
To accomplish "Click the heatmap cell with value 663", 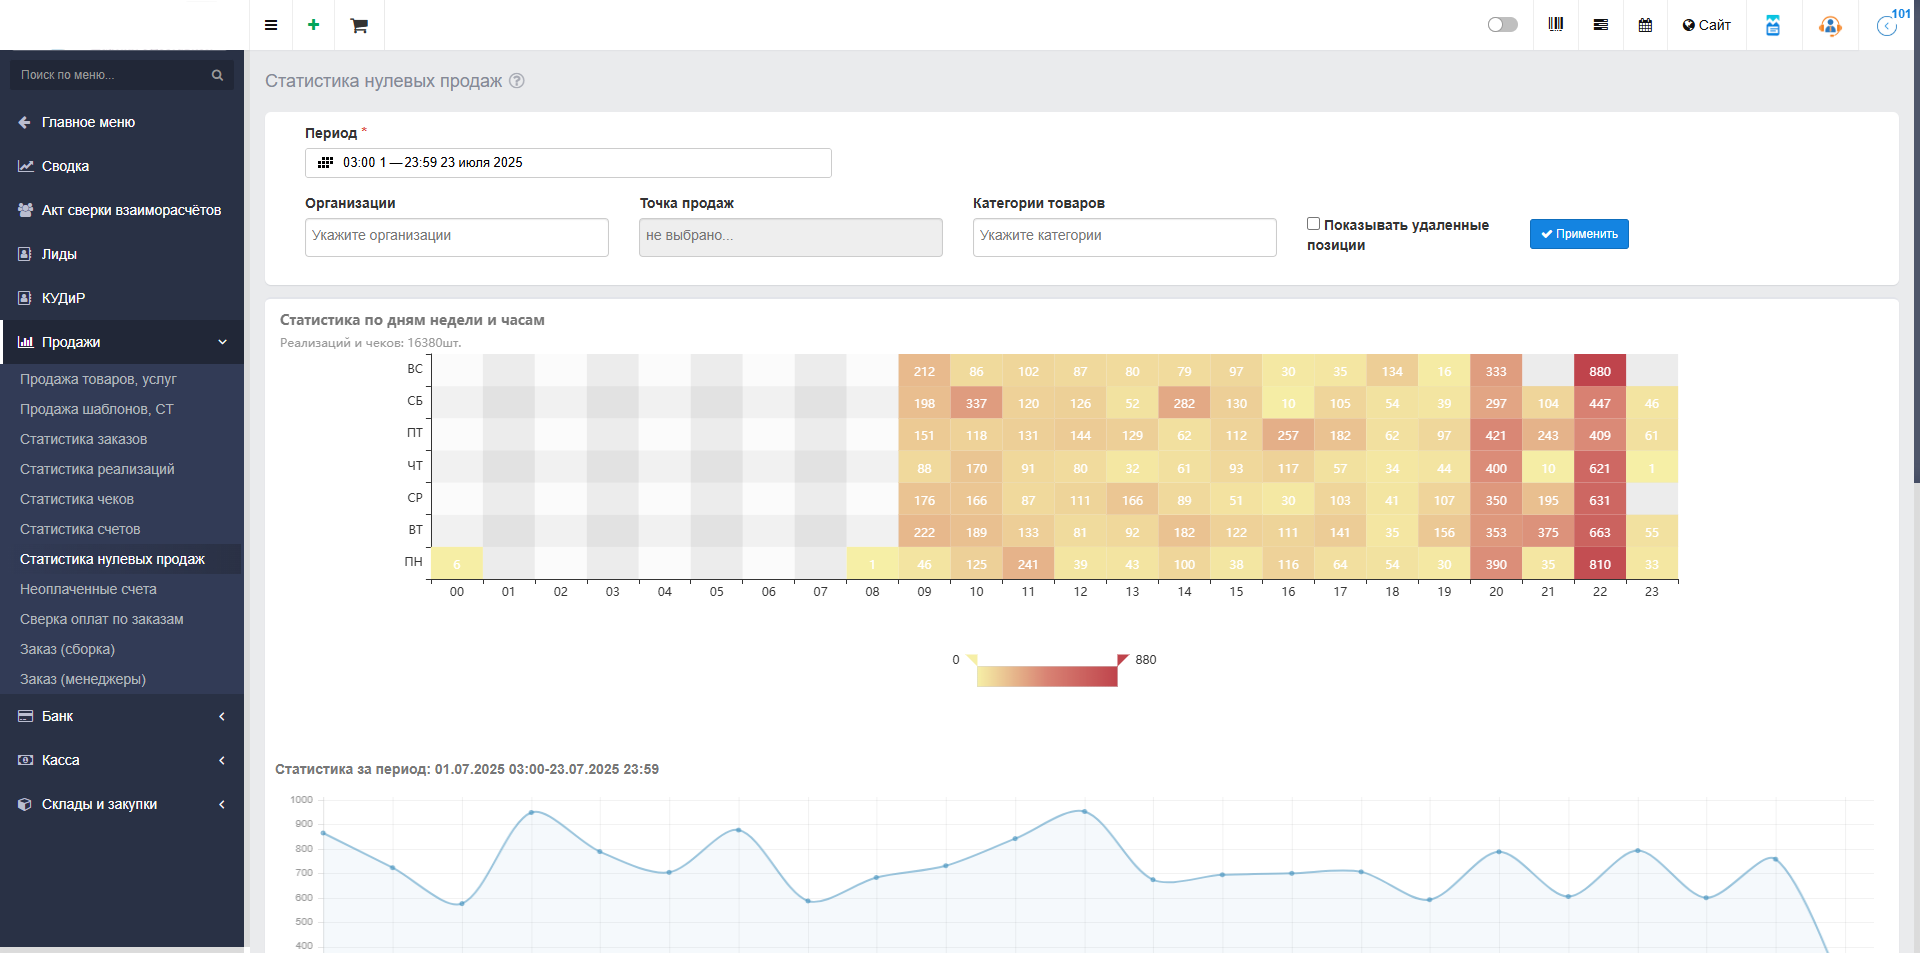I will 1600,532.
